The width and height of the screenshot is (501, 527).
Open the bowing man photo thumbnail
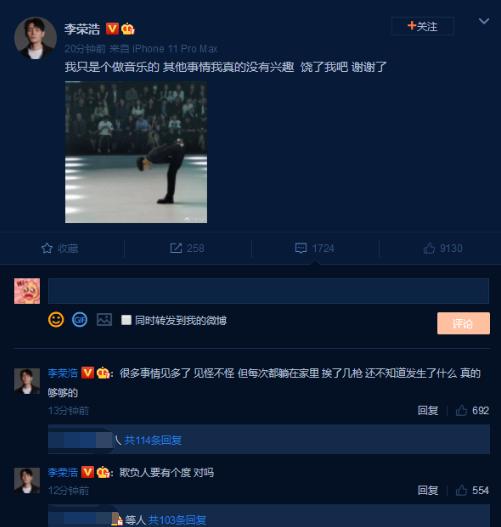[x=136, y=152]
